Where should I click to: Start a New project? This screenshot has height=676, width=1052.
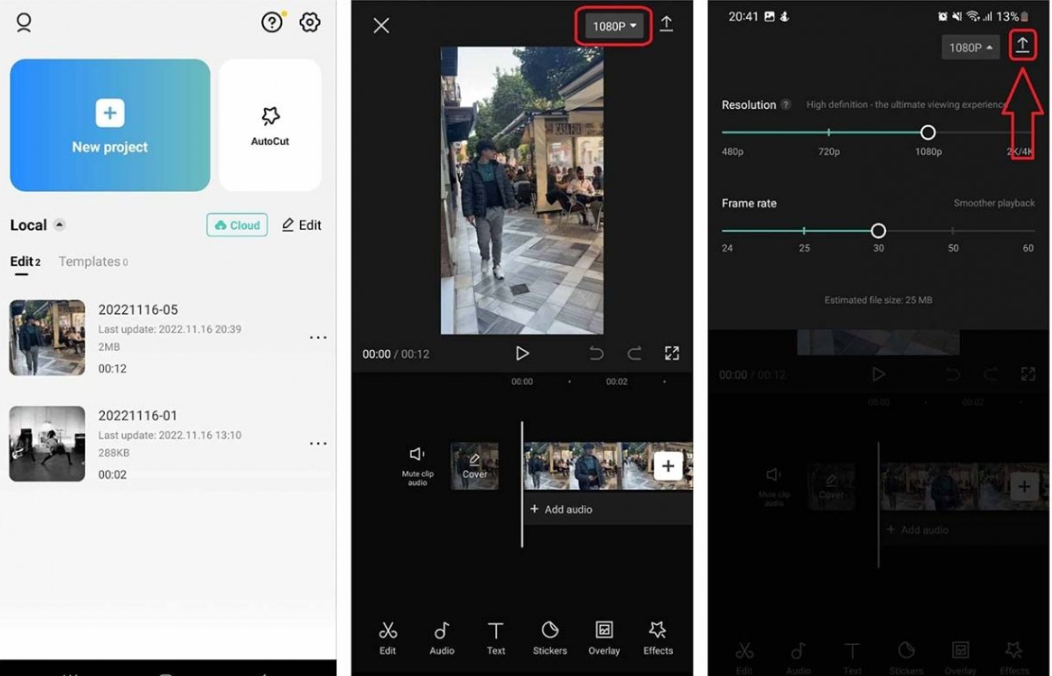click(110, 125)
